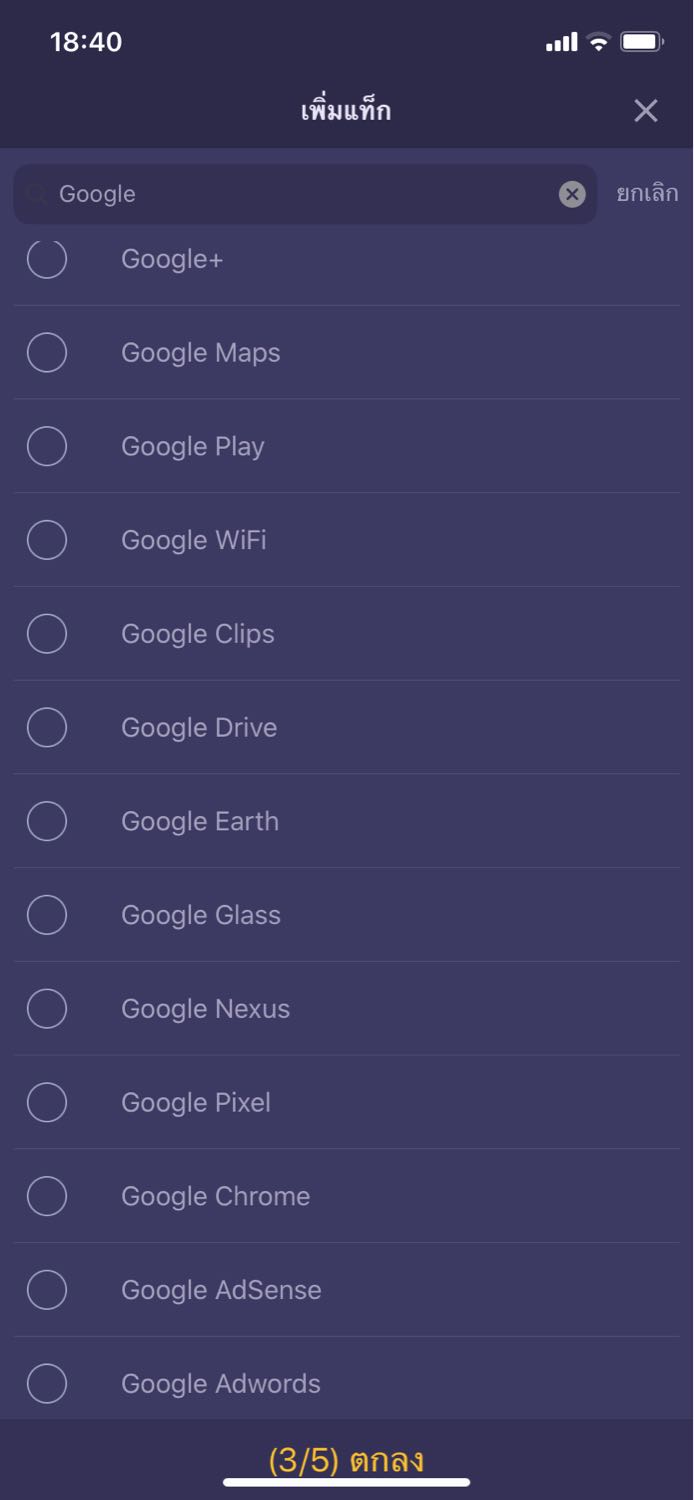Click the Google search input field
The height and width of the screenshot is (1500, 694).
tap(300, 194)
